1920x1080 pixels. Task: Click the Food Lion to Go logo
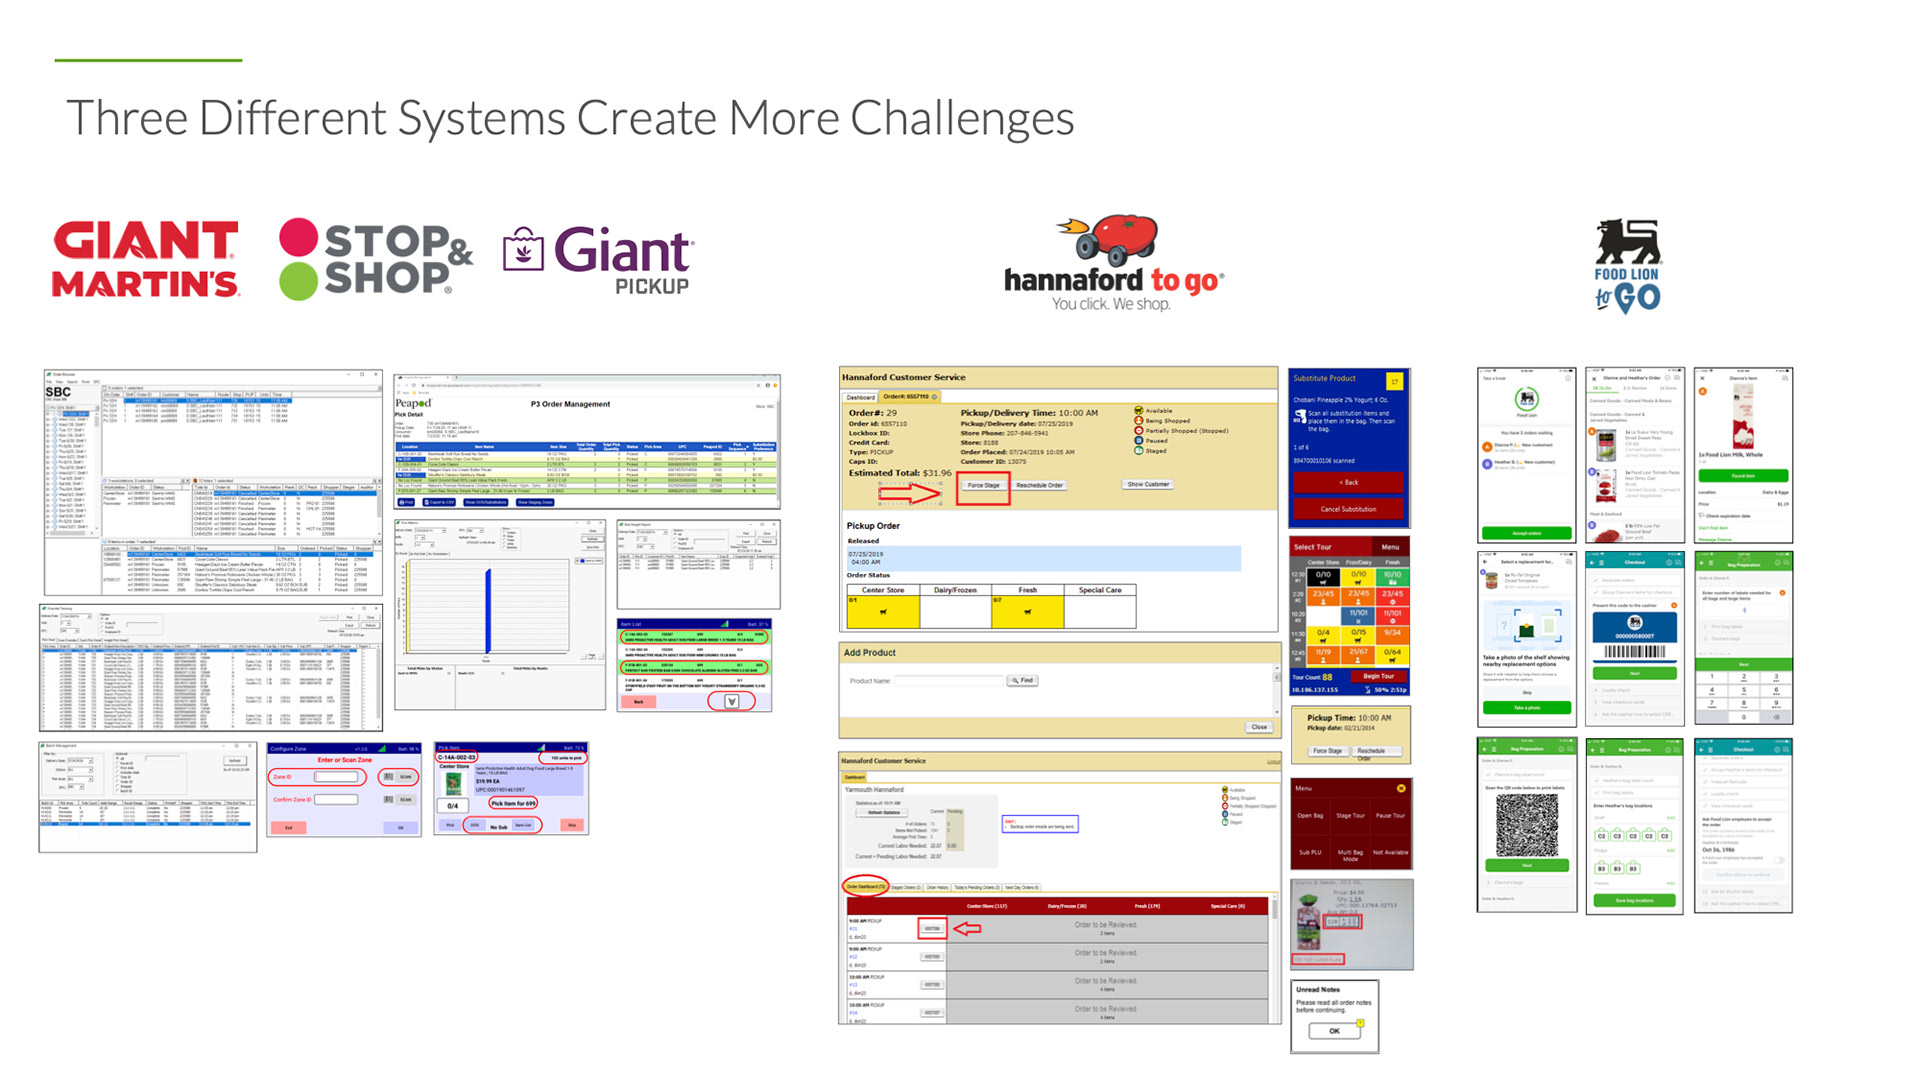pos(1627,266)
